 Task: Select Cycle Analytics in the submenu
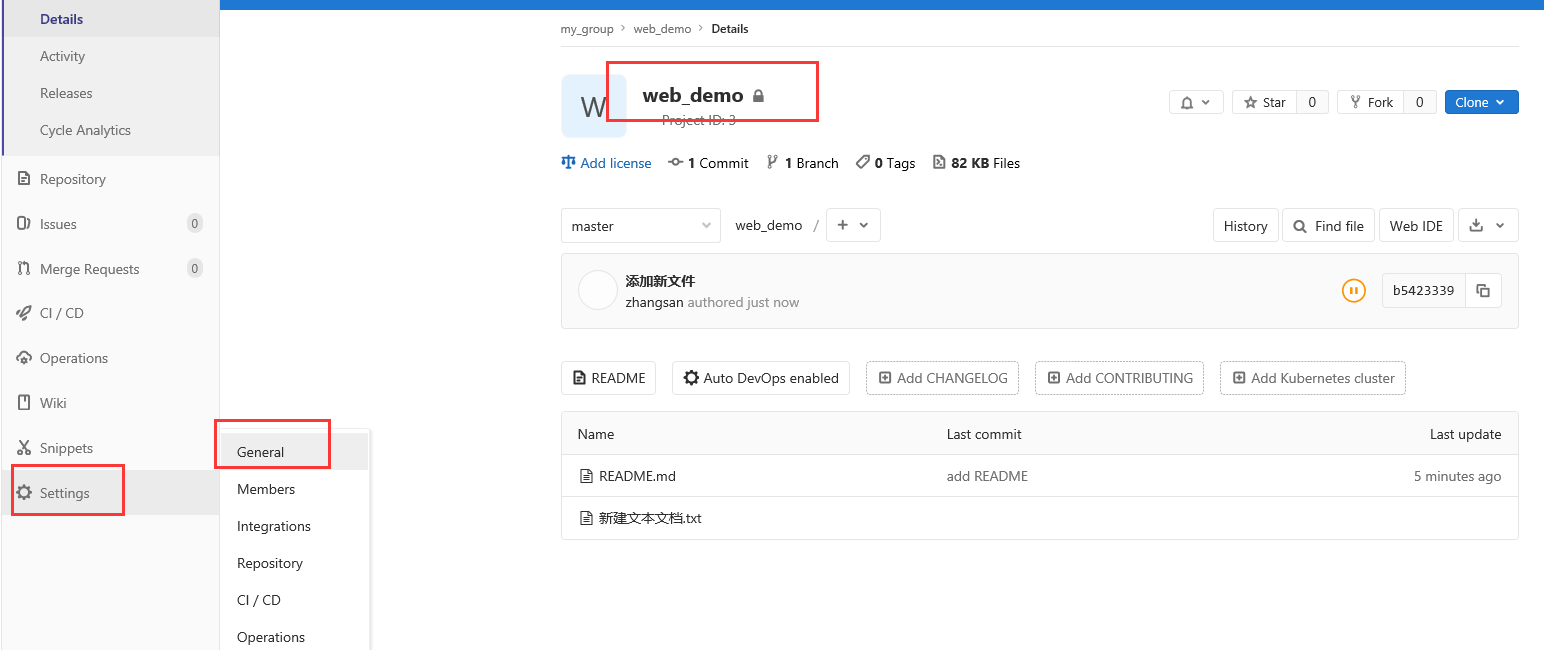click(x=112, y=130)
